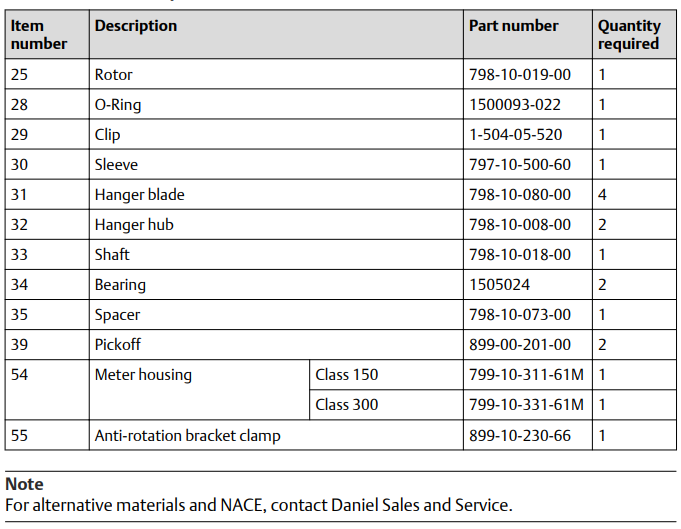Click the Note heading below the table
This screenshot has height=529, width=681.
tap(25, 484)
